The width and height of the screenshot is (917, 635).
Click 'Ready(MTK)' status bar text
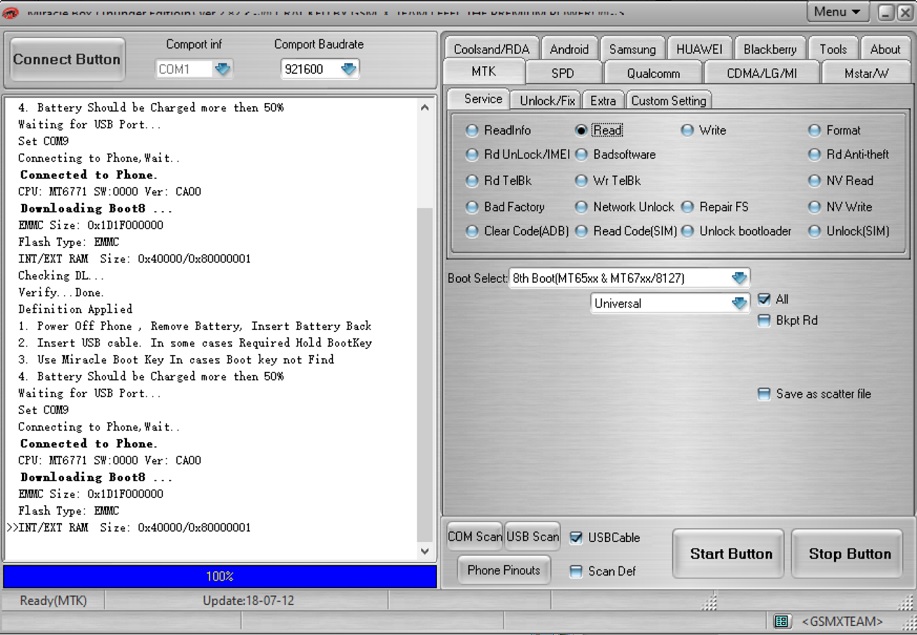53,601
